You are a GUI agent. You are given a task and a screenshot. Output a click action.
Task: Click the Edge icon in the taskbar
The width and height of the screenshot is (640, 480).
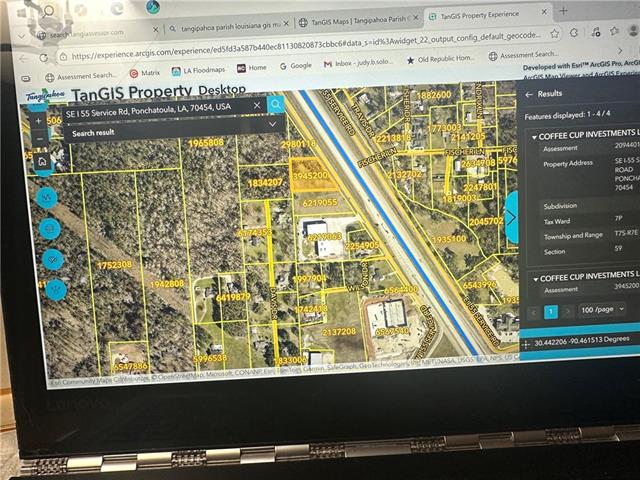click(117, 8)
